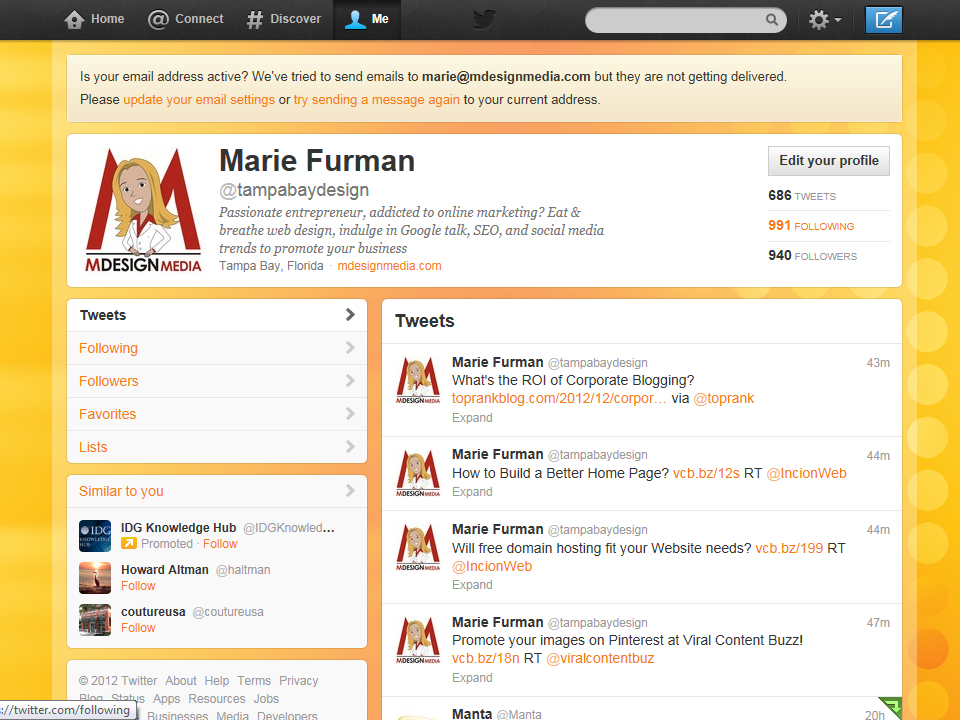
Task: Click avatar on Pinterest tweet
Action: (x=418, y=640)
